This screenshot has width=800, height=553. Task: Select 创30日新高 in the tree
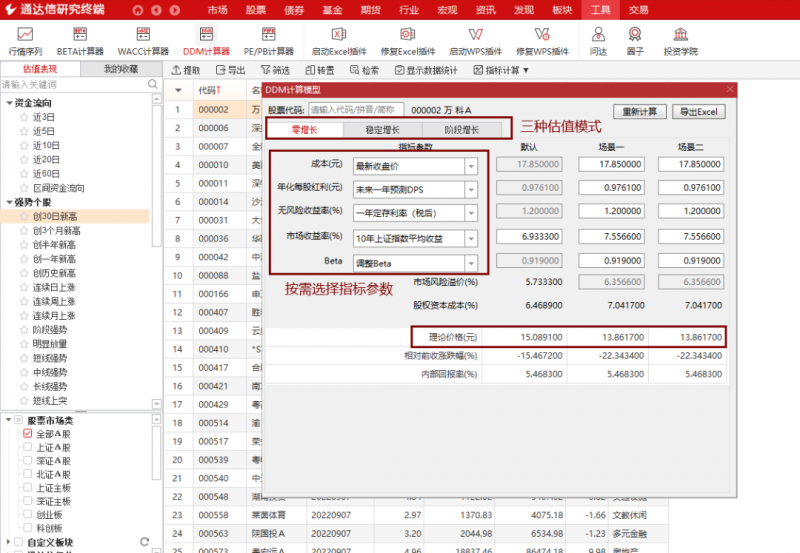[55, 216]
